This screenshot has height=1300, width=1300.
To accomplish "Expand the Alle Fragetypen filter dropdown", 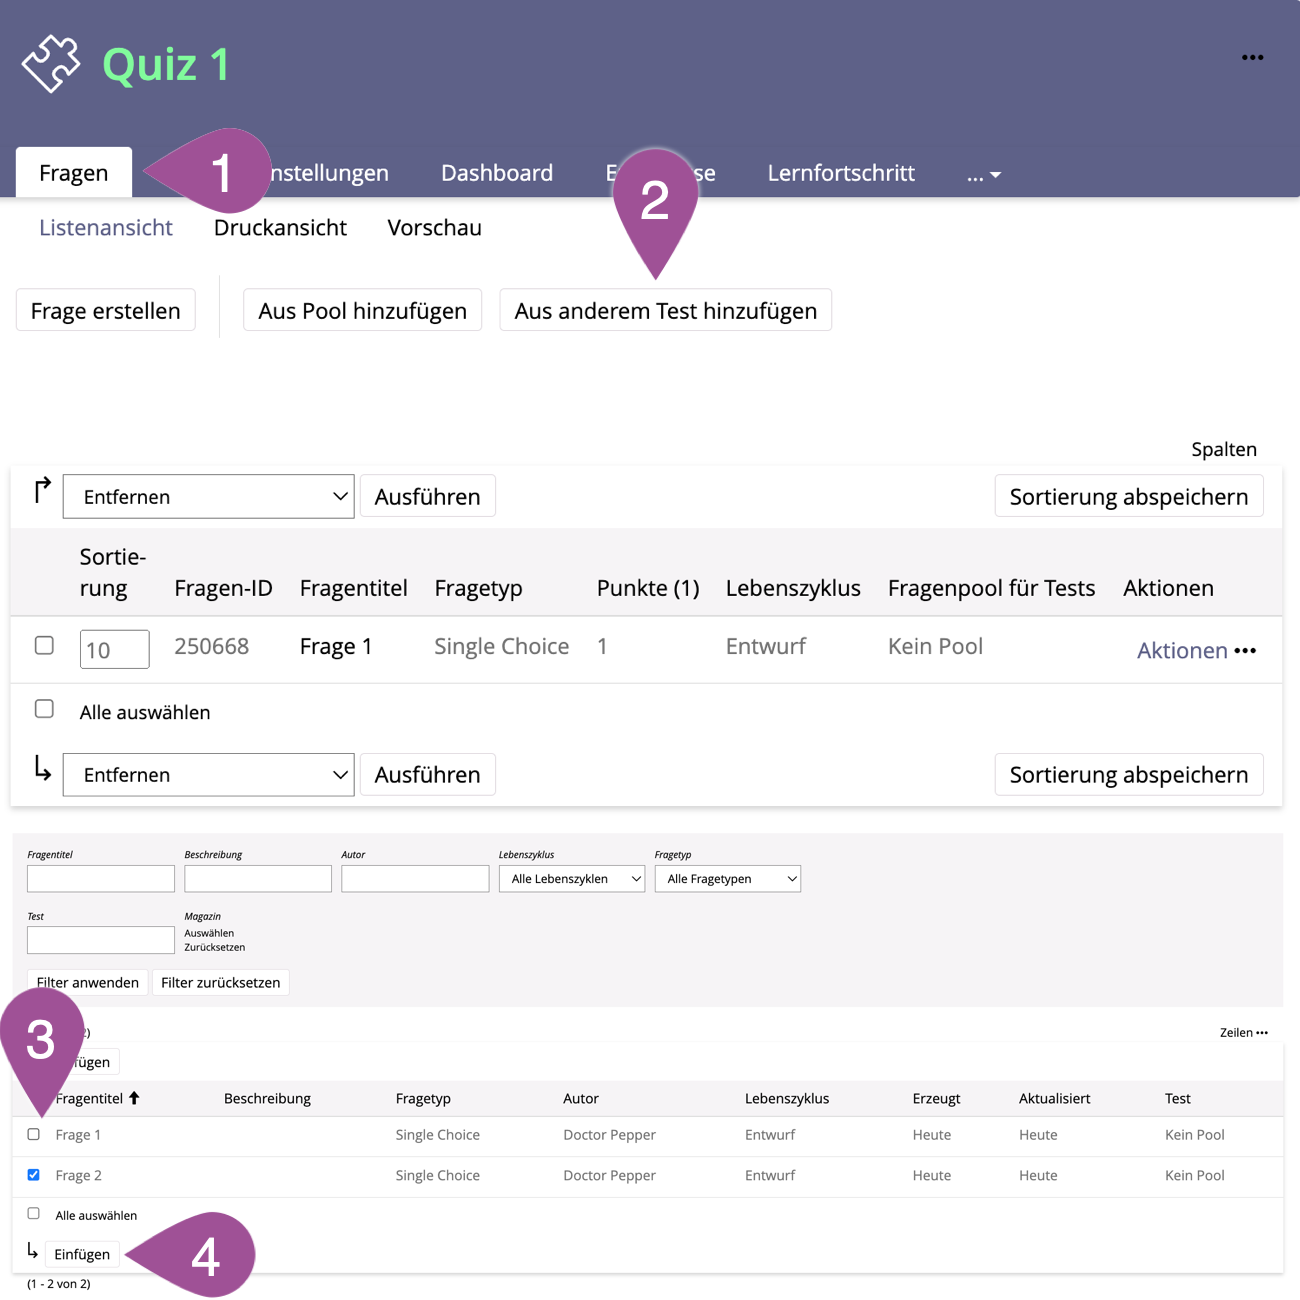I will click(727, 879).
